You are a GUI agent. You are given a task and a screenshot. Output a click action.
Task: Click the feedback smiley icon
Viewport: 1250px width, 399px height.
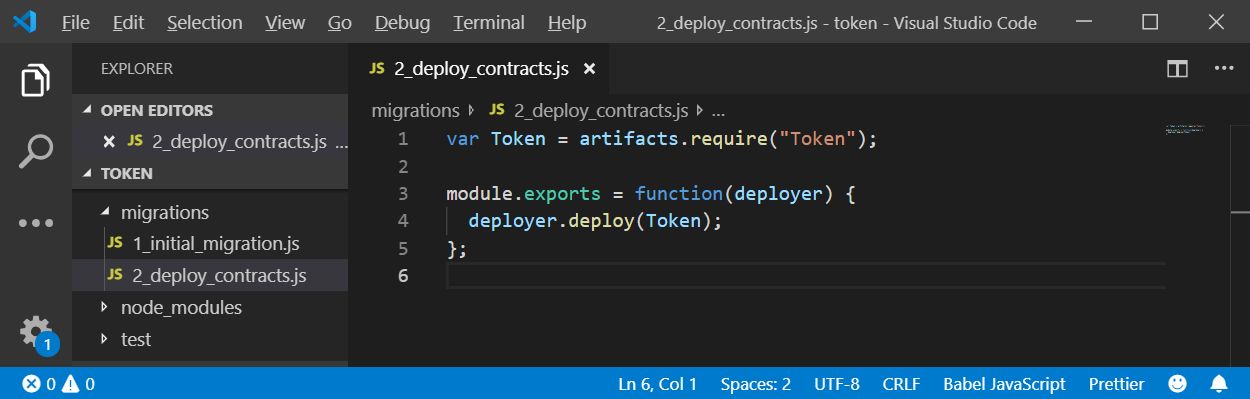pyautogui.click(x=1178, y=384)
